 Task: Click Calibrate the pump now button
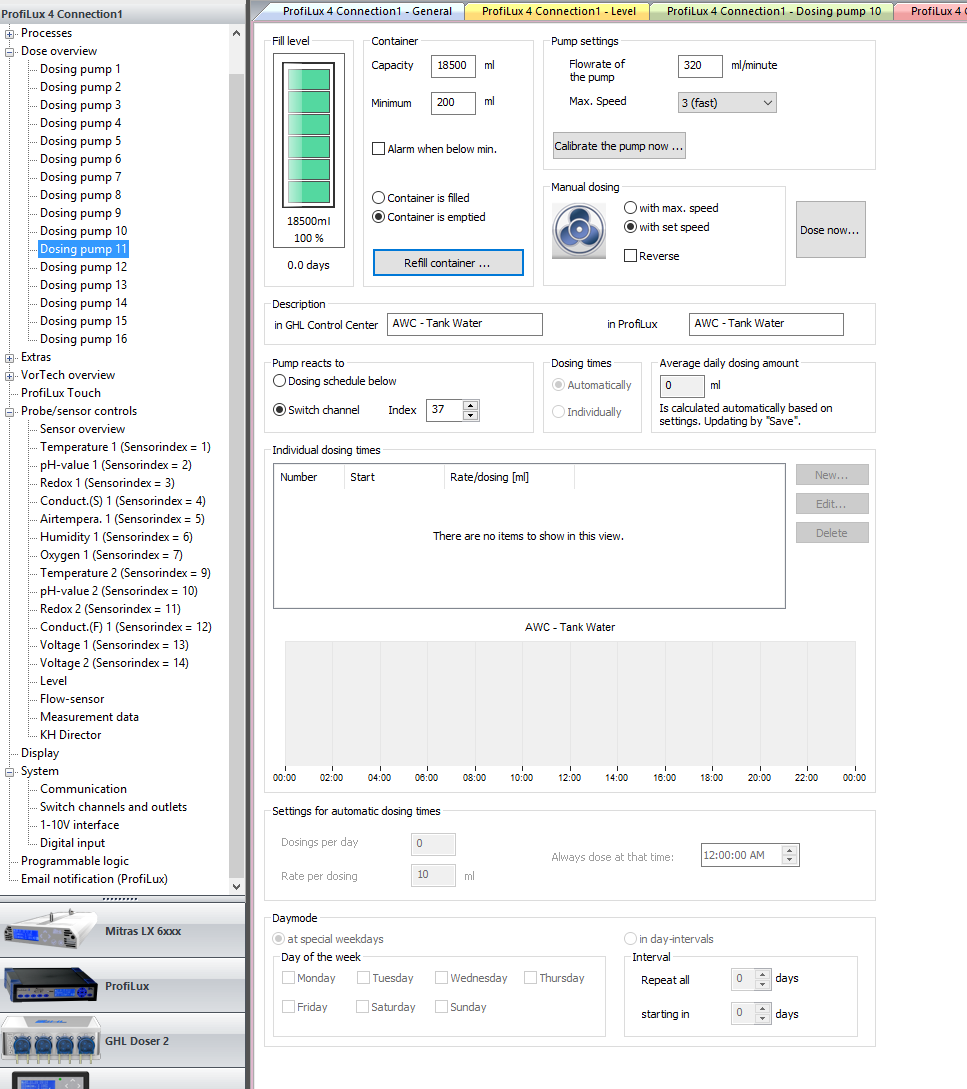[x=619, y=146]
